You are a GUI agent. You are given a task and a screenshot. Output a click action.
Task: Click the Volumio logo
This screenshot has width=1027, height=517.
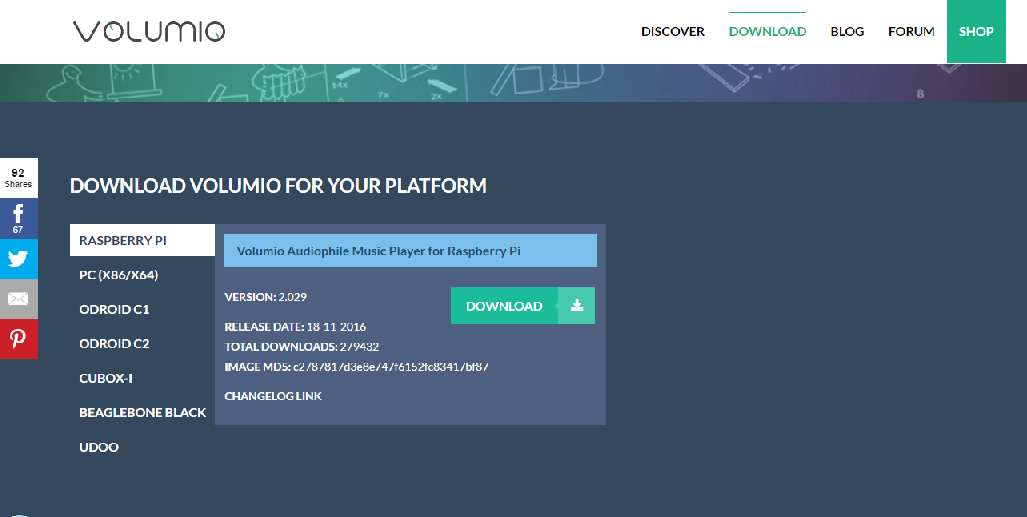pyautogui.click(x=149, y=31)
